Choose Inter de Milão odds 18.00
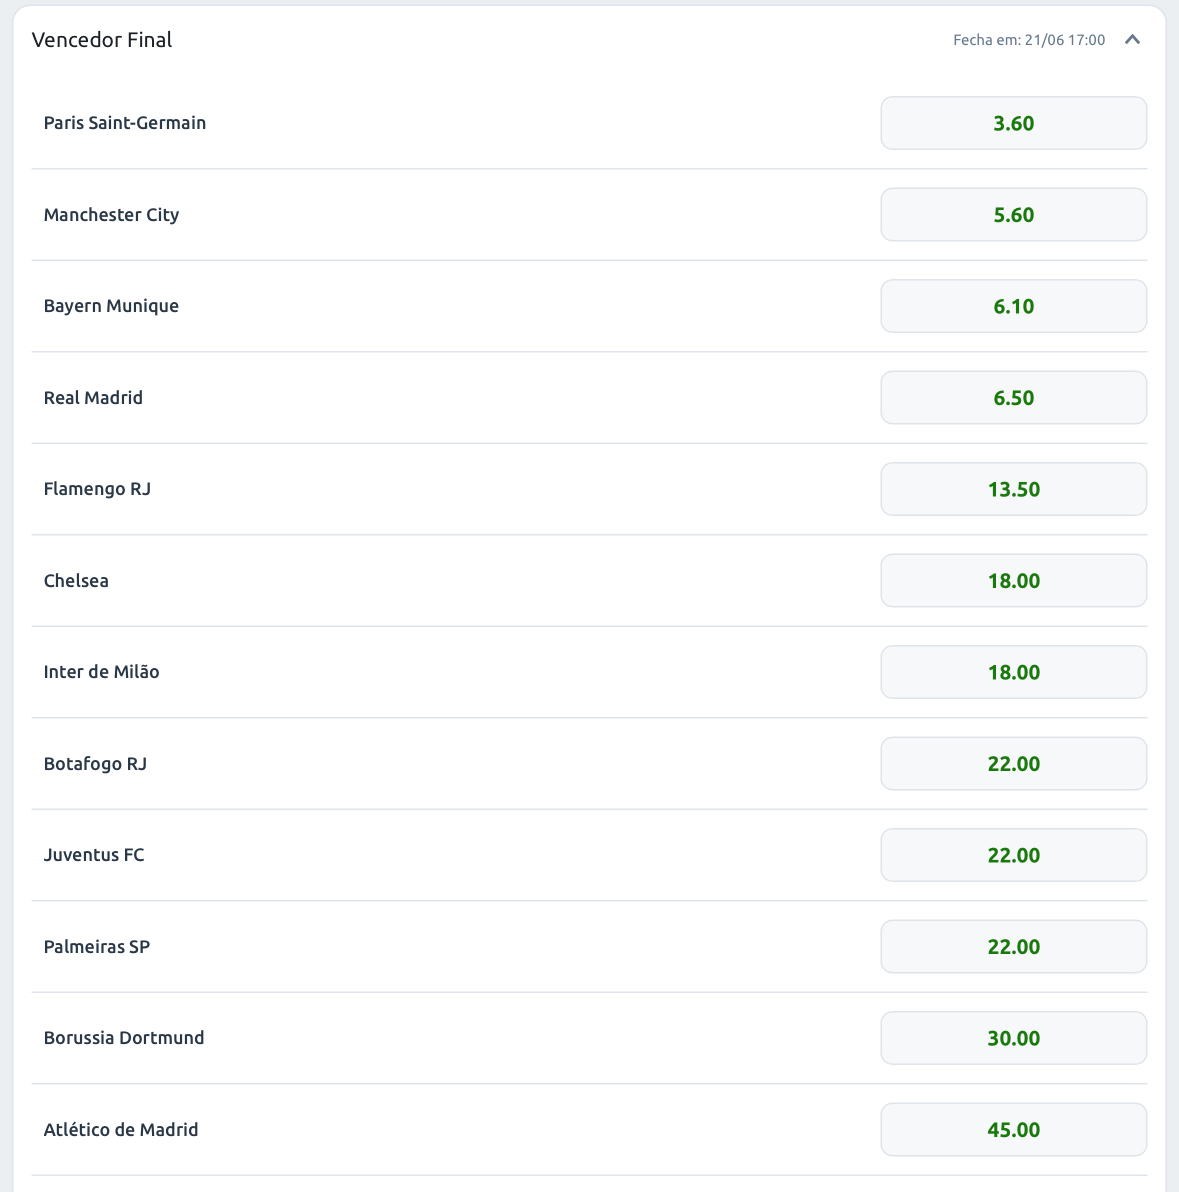The height and width of the screenshot is (1192, 1179). click(1013, 672)
